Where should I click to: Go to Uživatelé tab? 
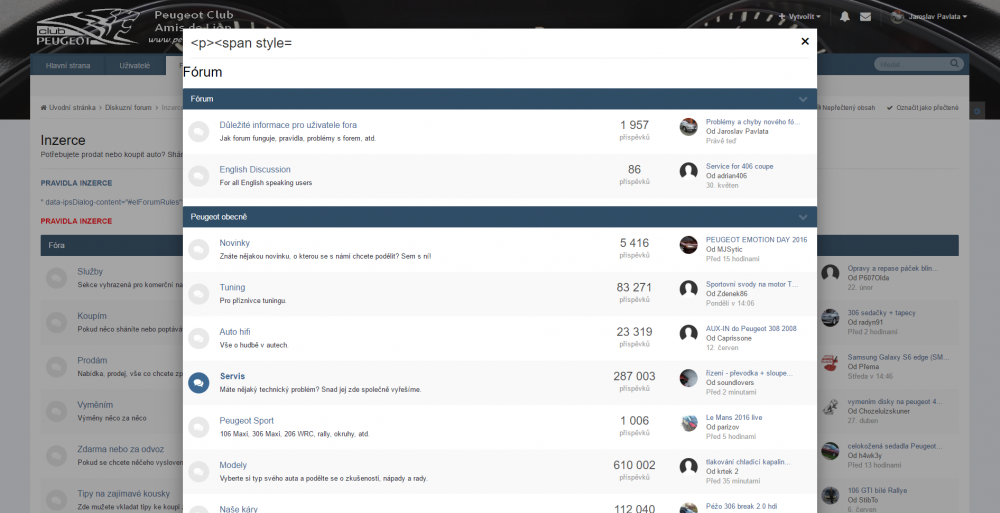(135, 66)
